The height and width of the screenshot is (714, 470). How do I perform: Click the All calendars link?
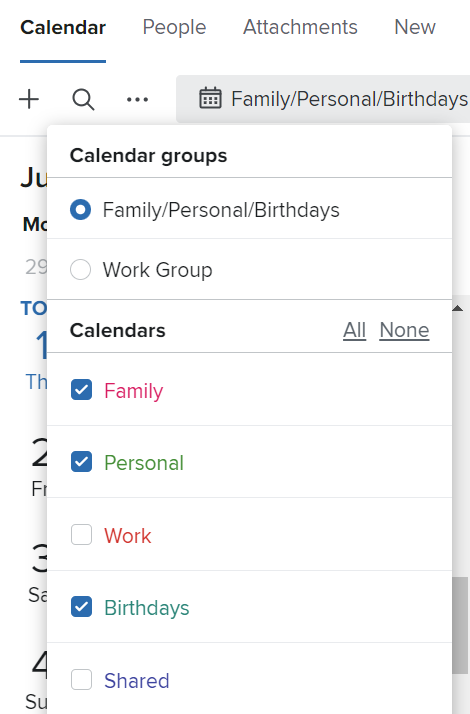click(x=354, y=330)
